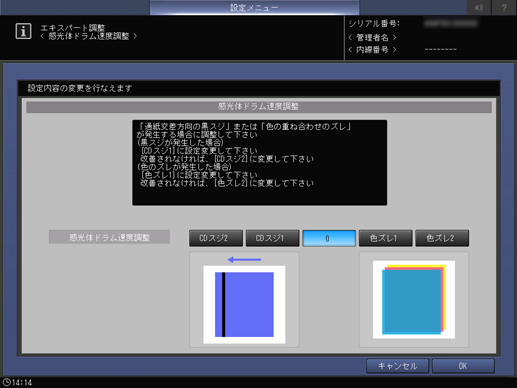This screenshot has width=517, height=388.
Task: Click the 管理者名 label
Action: coord(372,37)
